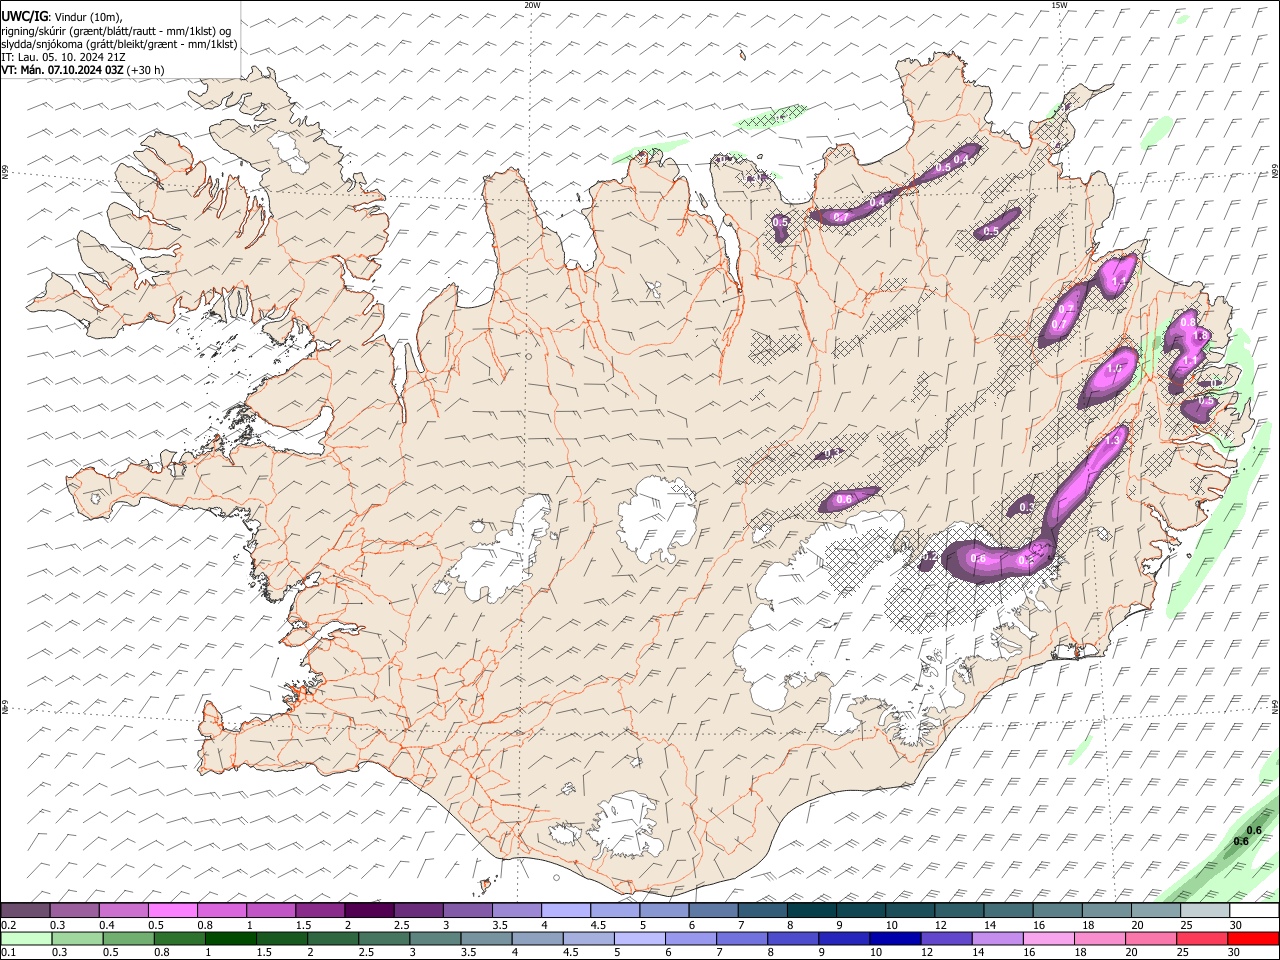The height and width of the screenshot is (960, 1280).
Task: Select the '4.5' label in the snow scale
Action: click(x=598, y=925)
